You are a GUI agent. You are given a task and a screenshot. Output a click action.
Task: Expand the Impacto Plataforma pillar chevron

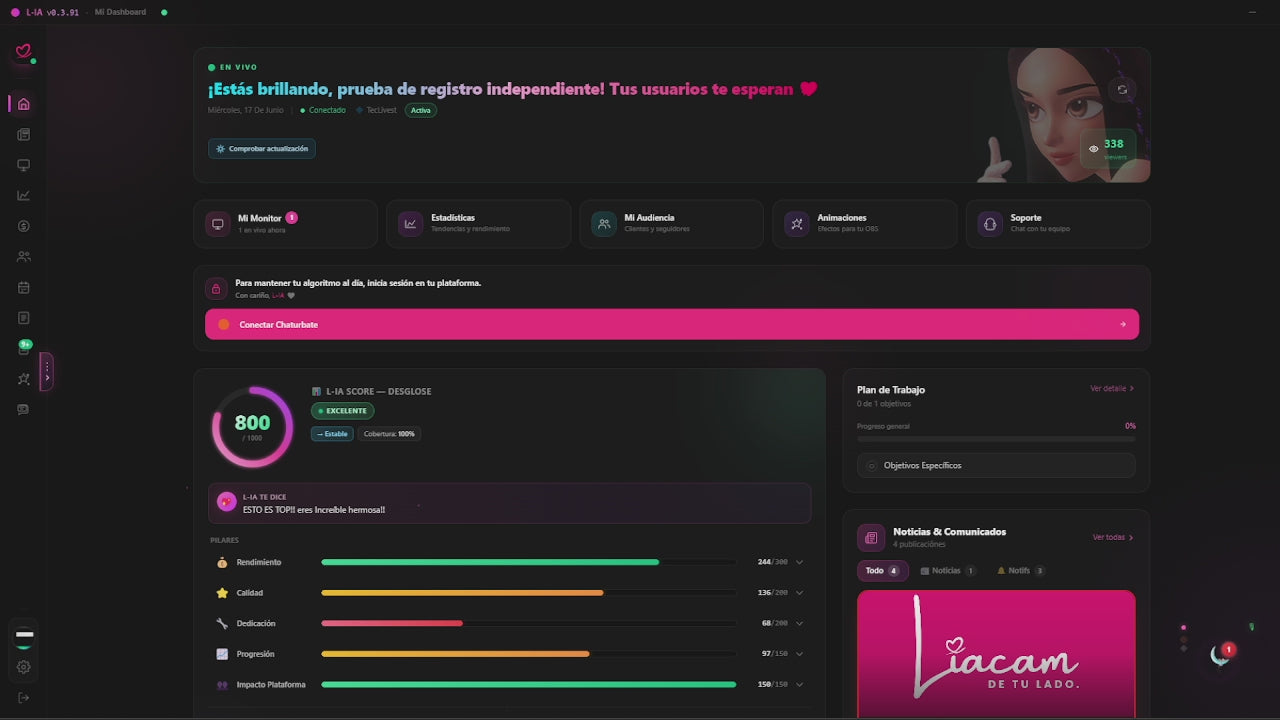[x=799, y=685]
